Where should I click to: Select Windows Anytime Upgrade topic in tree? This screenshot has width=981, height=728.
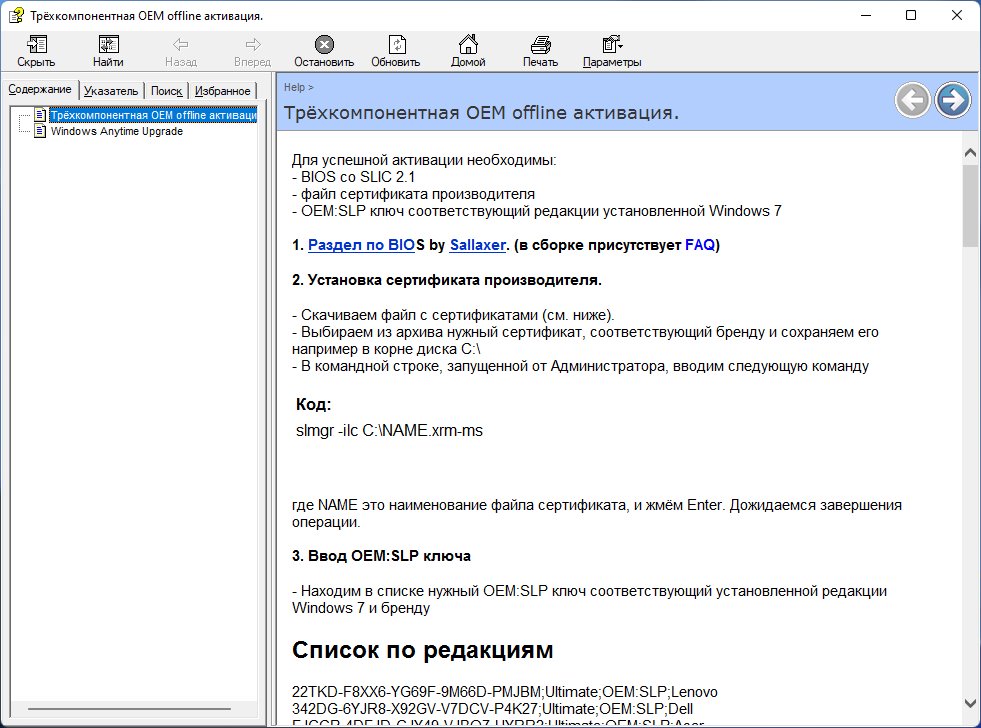point(116,131)
